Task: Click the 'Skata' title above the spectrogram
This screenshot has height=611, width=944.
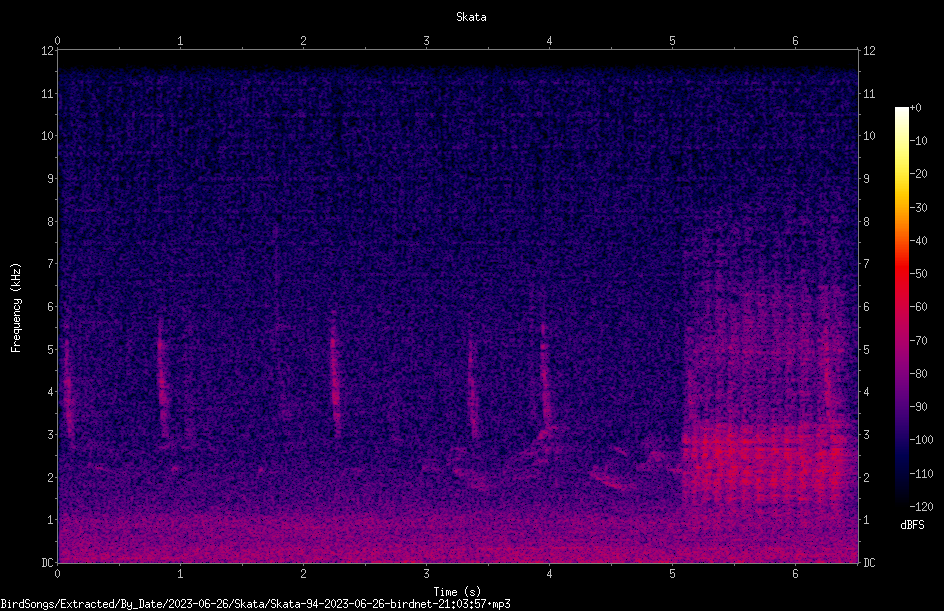Action: (x=471, y=17)
